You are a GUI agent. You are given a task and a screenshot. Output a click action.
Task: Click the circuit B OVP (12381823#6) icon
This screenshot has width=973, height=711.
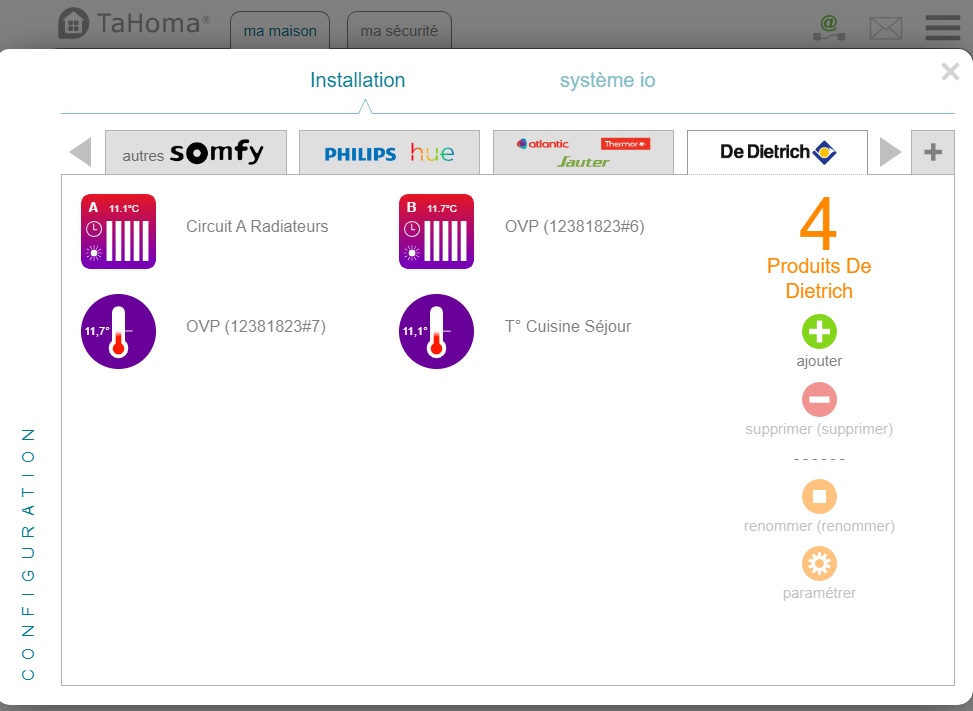tap(436, 231)
